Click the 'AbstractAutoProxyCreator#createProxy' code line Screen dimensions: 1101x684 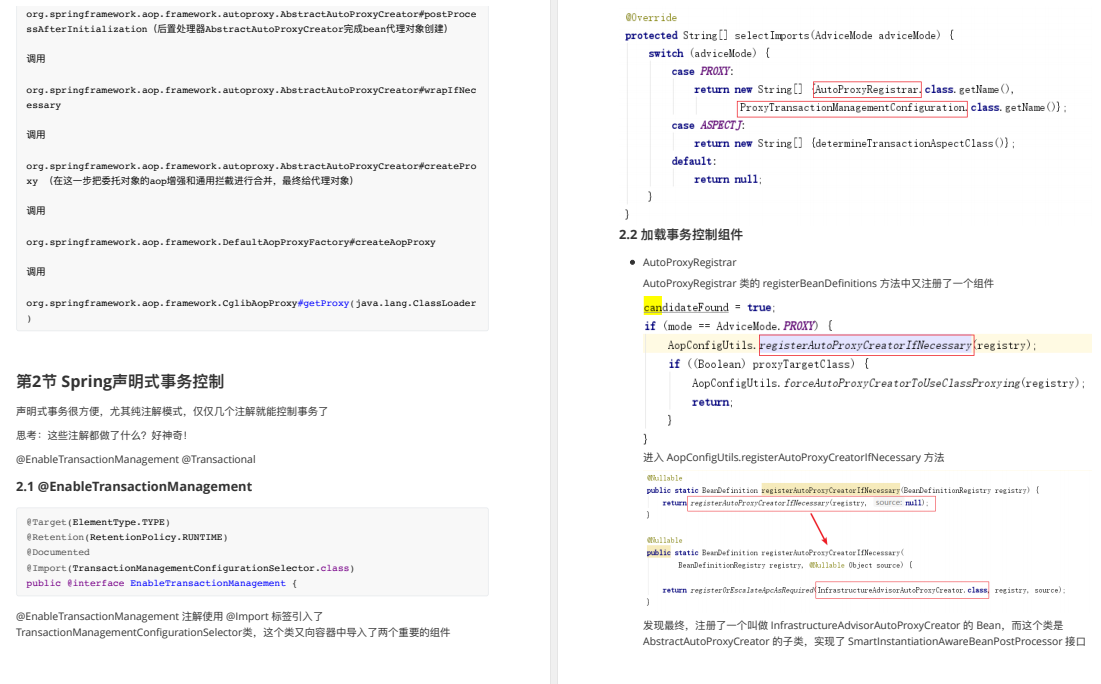pyautogui.click(x=251, y=173)
